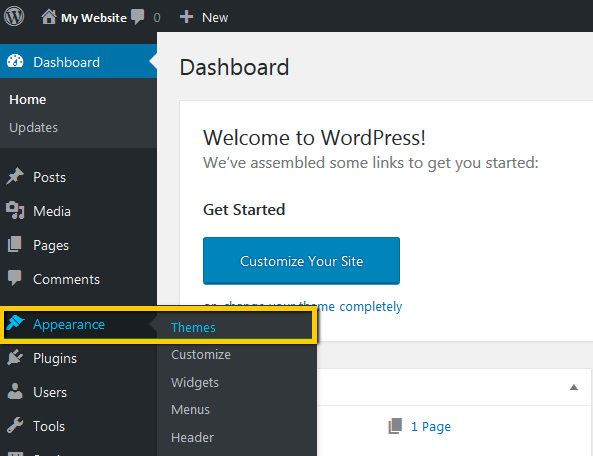Click the Posts pushpin icon
Viewport: 593px width, 456px height.
pyautogui.click(x=15, y=176)
